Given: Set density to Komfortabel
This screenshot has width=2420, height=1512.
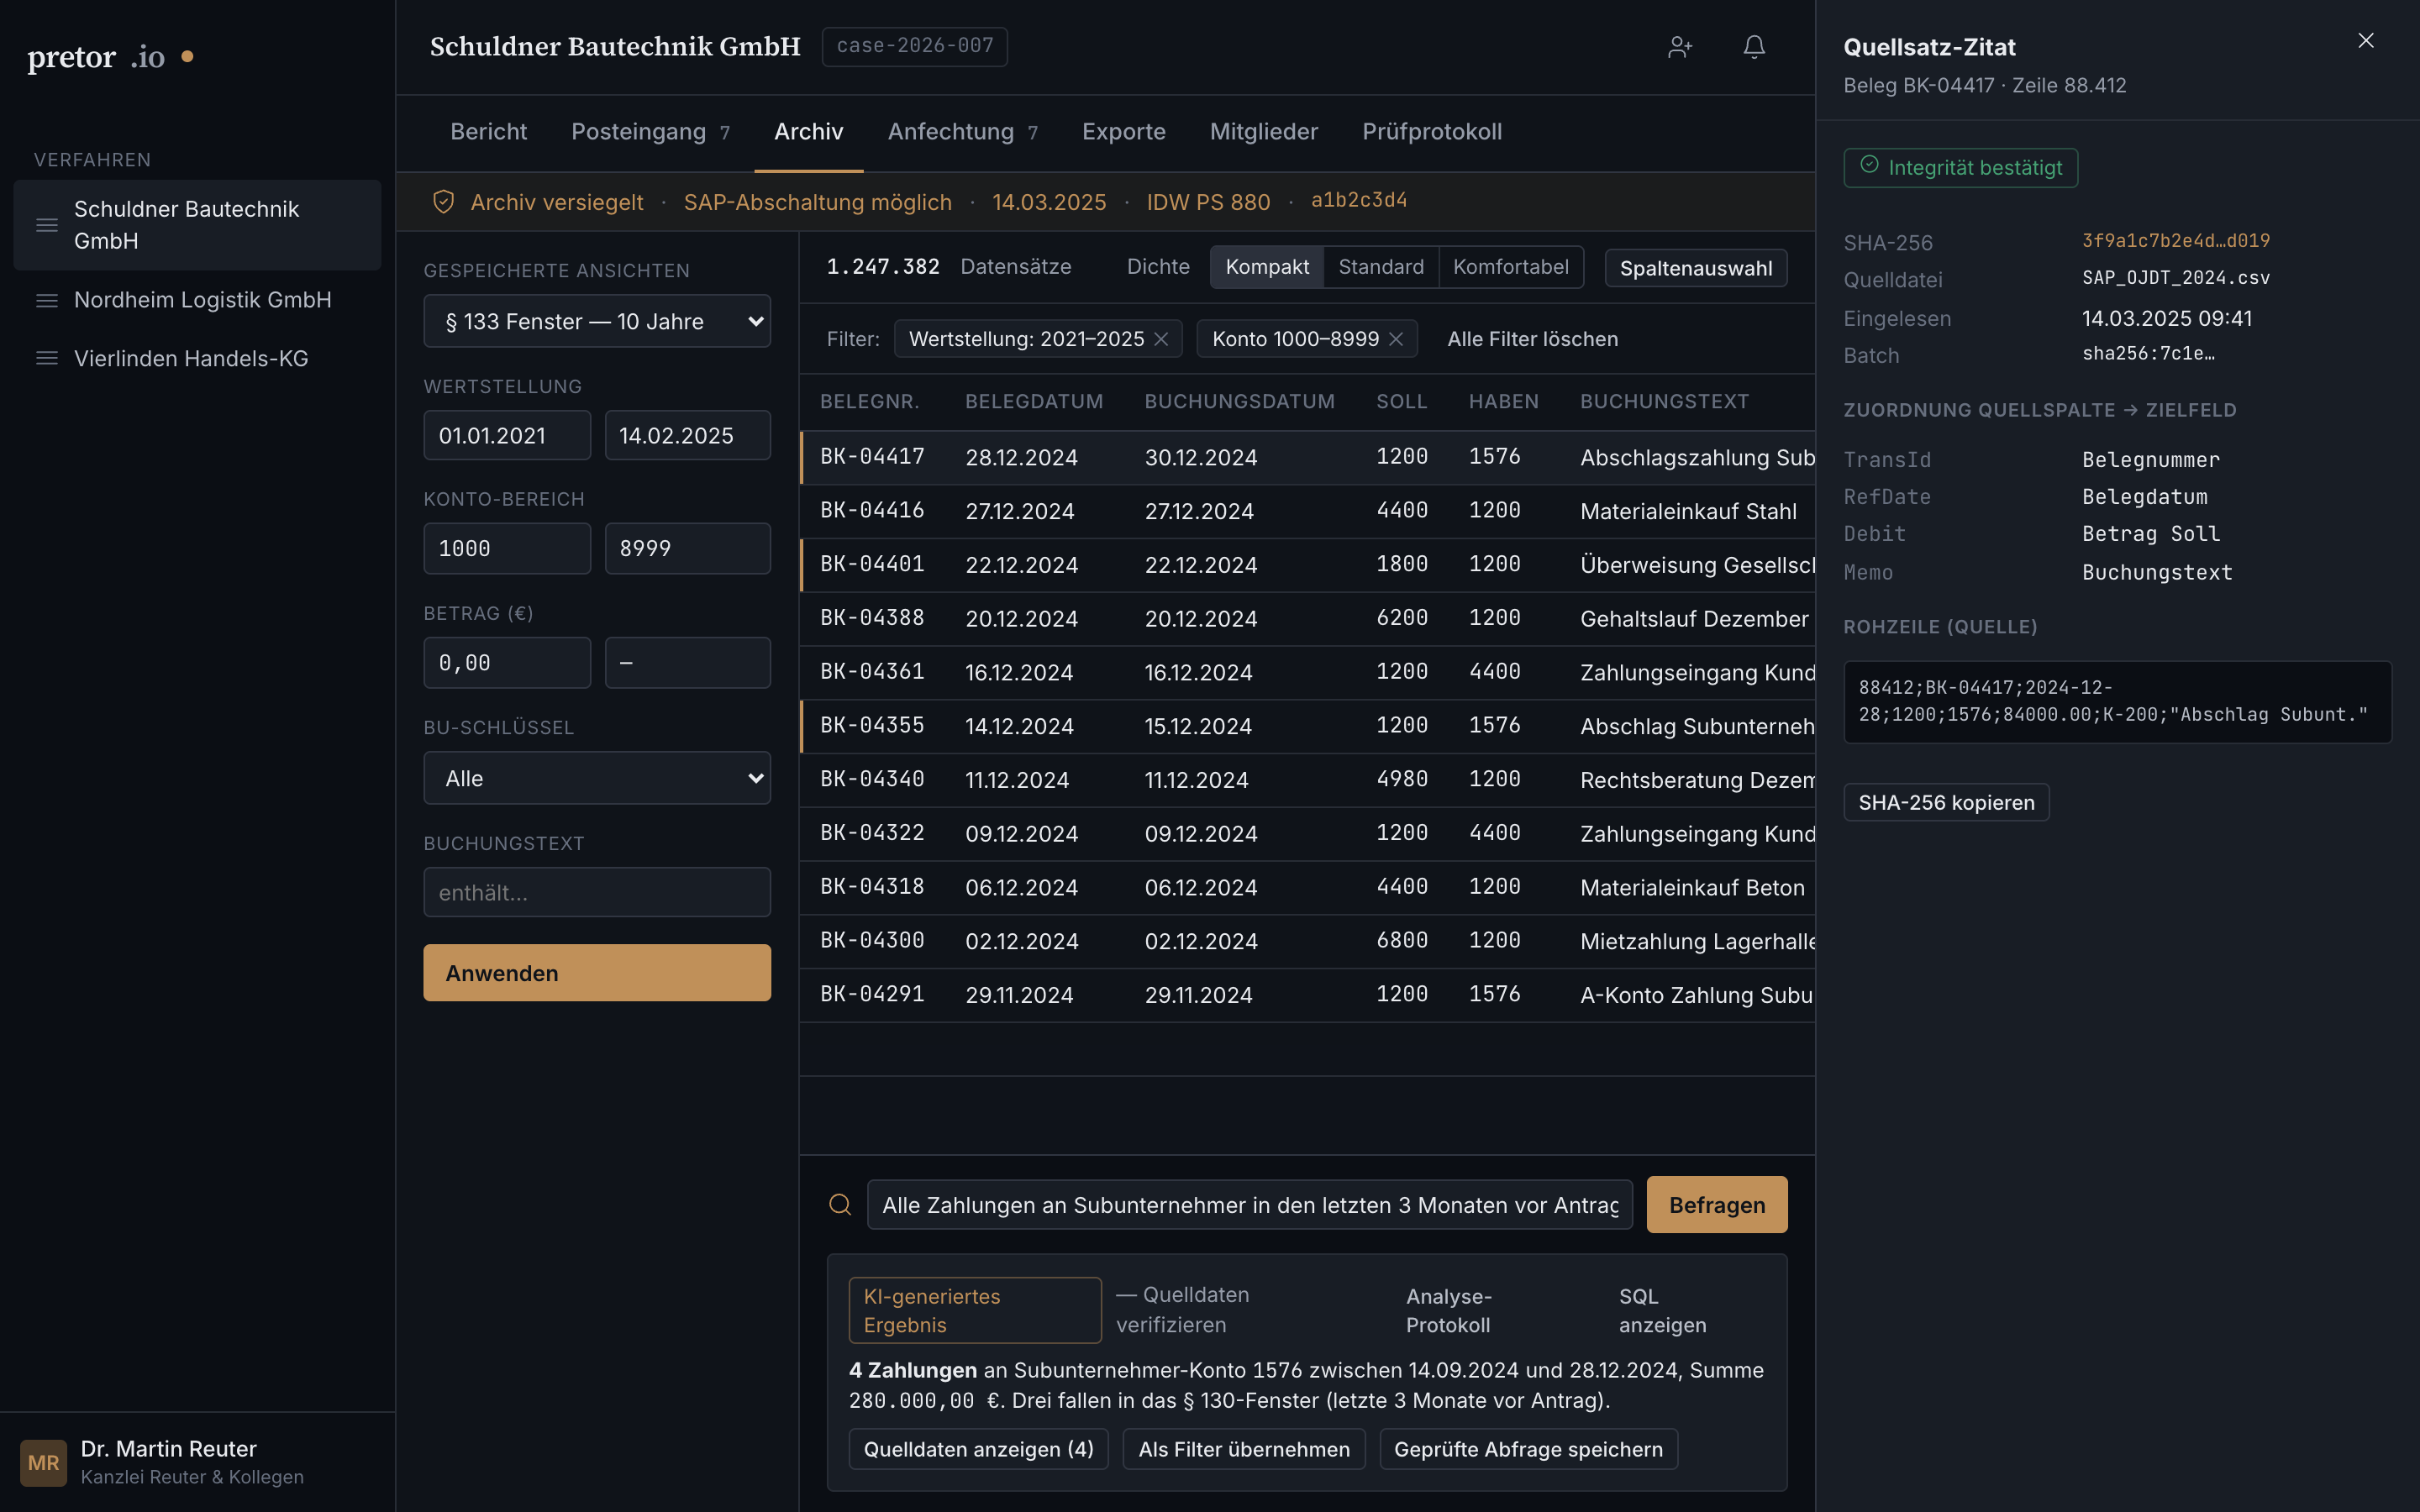Looking at the screenshot, I should pos(1510,267).
